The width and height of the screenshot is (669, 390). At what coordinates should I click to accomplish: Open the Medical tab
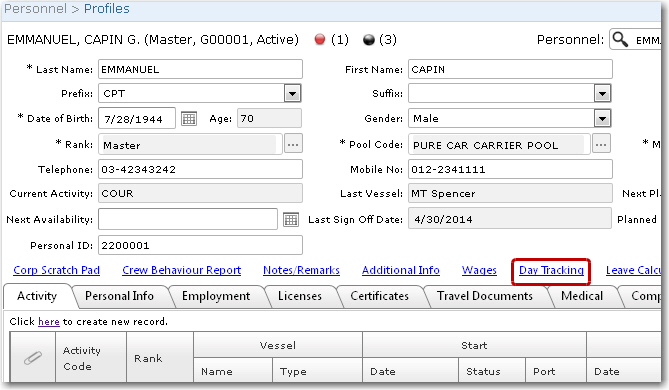[x=582, y=296]
